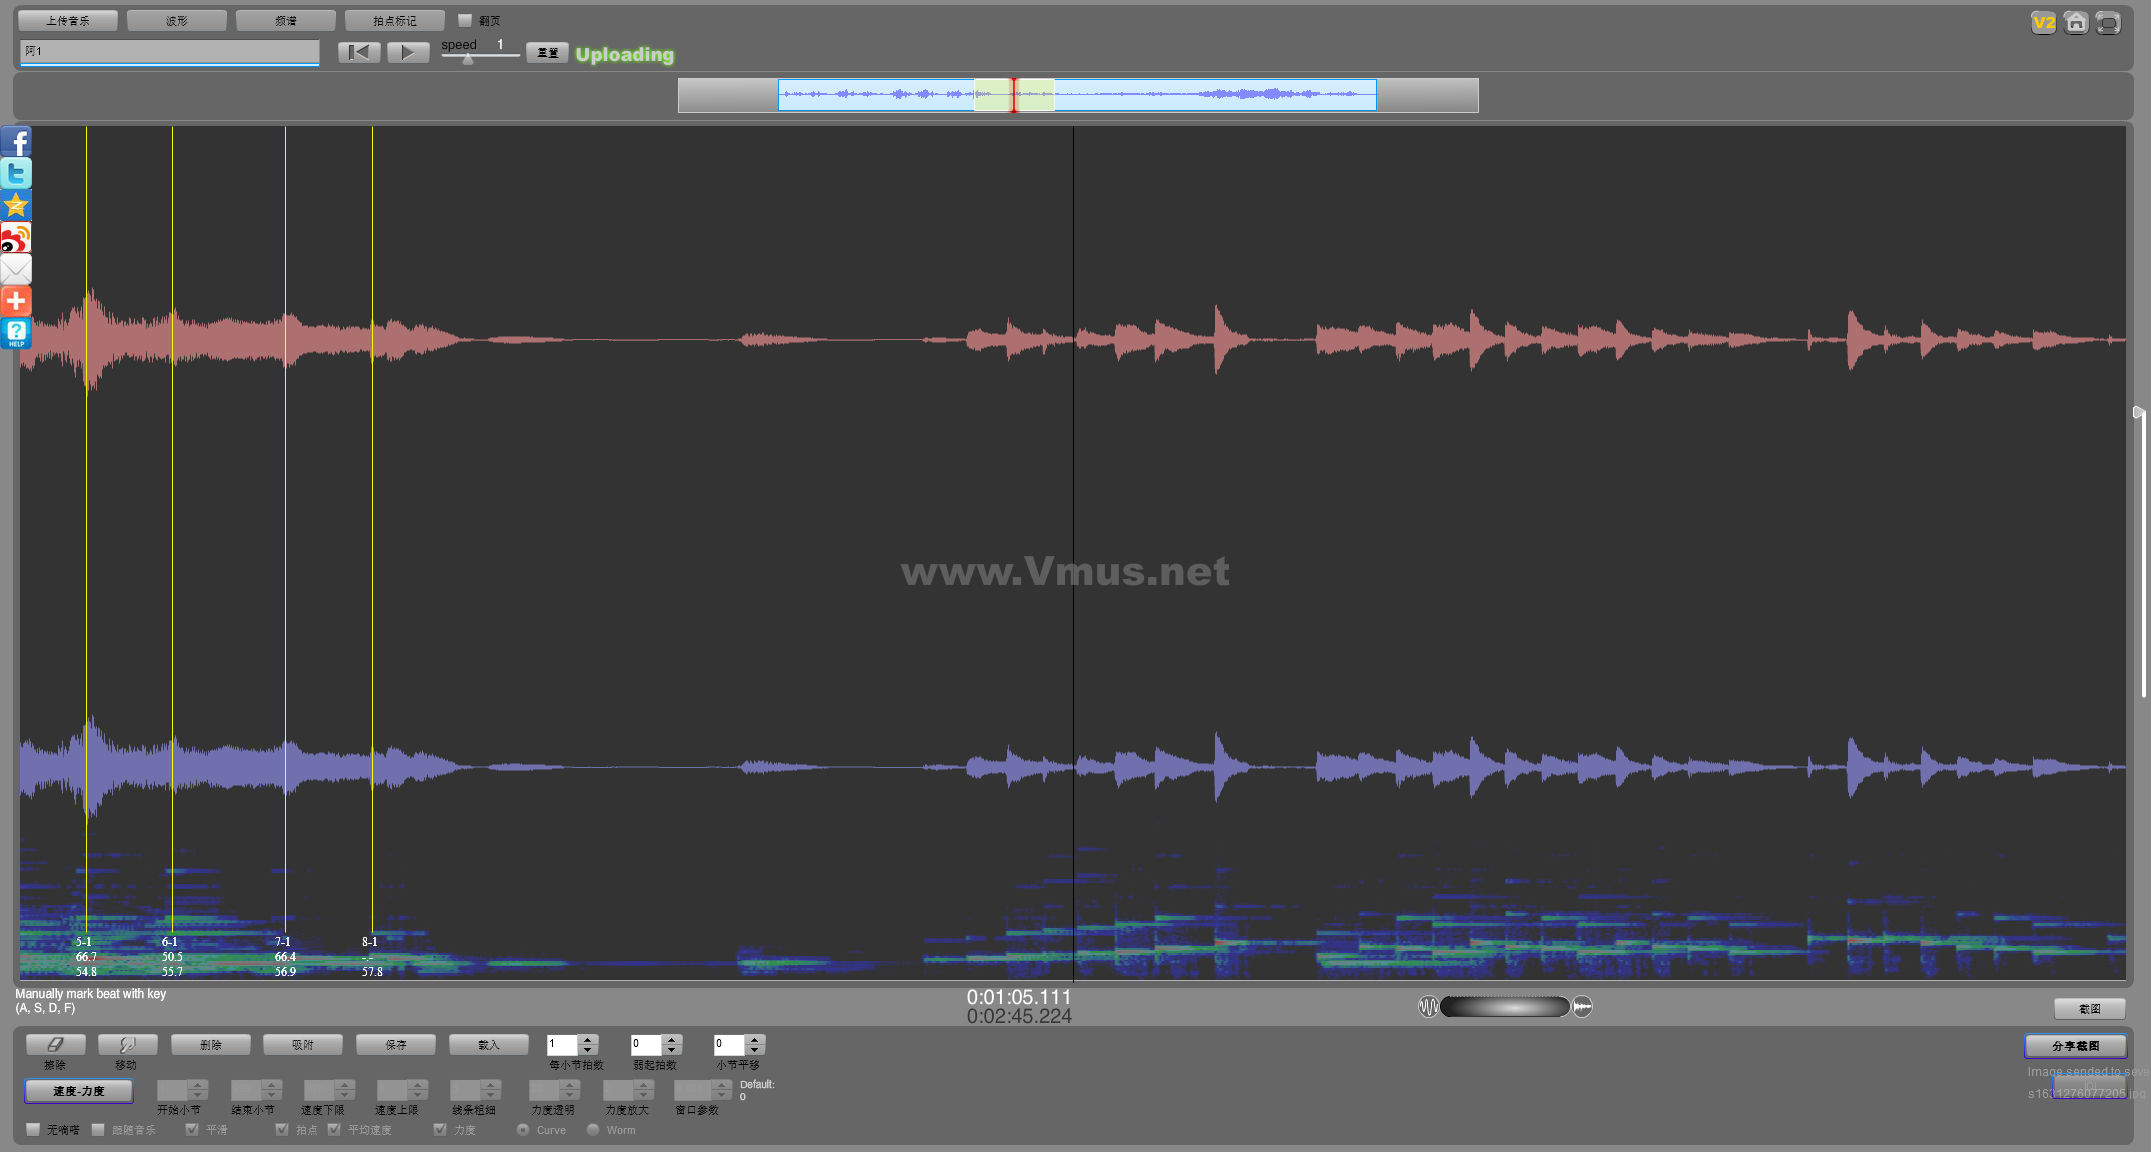Click the home icon at top right

click(x=2076, y=22)
